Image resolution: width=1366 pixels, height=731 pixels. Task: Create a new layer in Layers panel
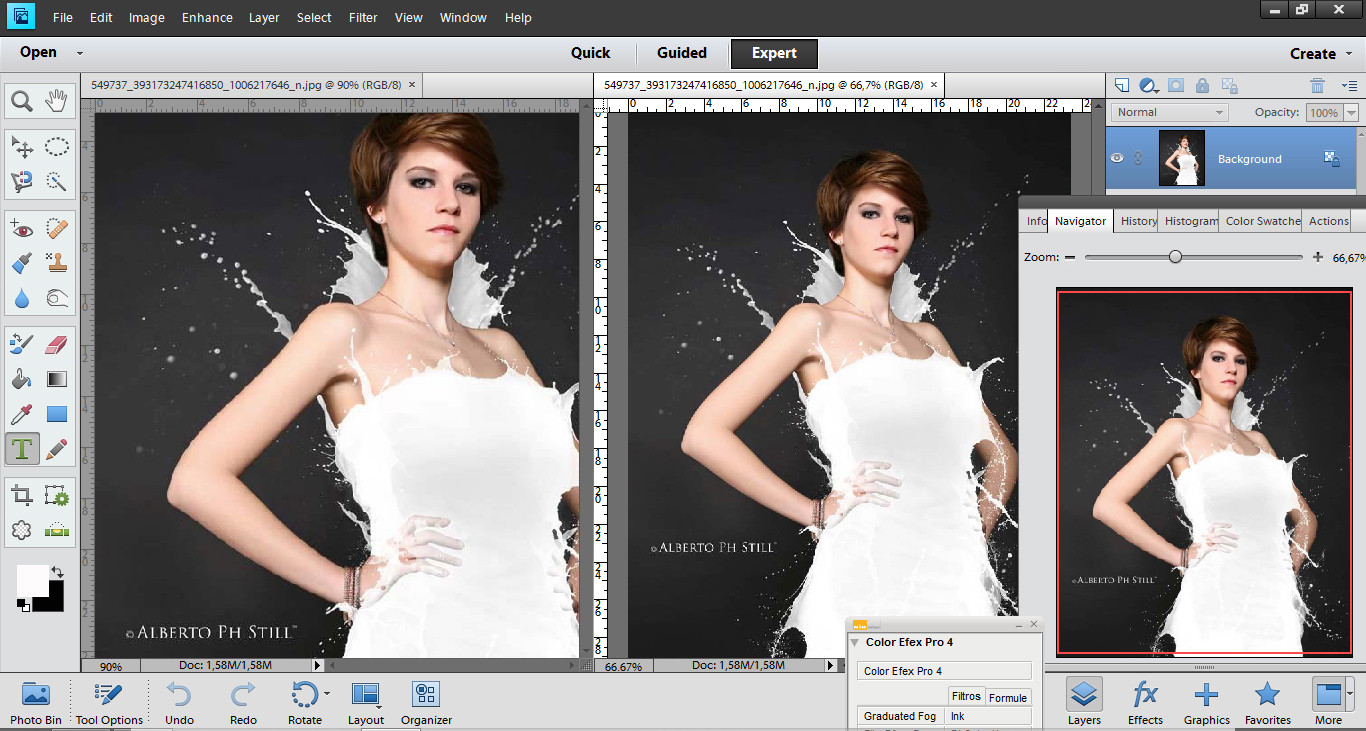(x=1122, y=86)
